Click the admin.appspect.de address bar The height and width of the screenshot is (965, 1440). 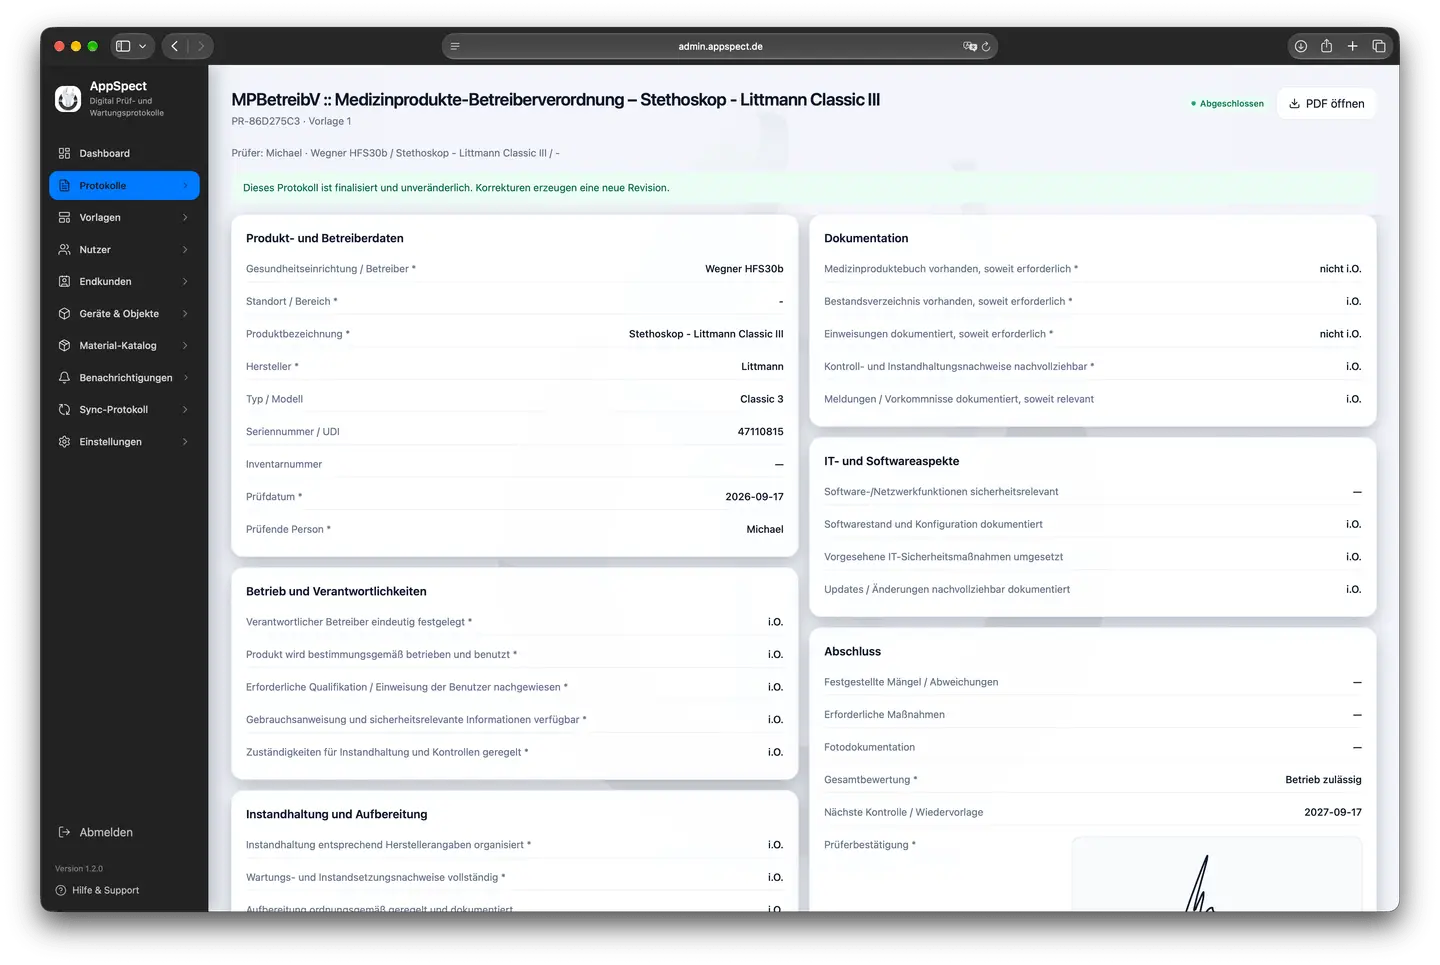pos(720,46)
